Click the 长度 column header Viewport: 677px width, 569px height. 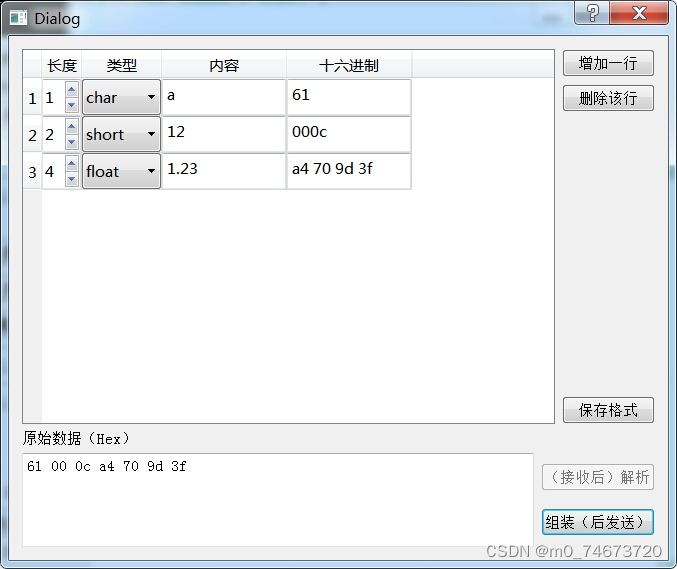tap(62, 65)
